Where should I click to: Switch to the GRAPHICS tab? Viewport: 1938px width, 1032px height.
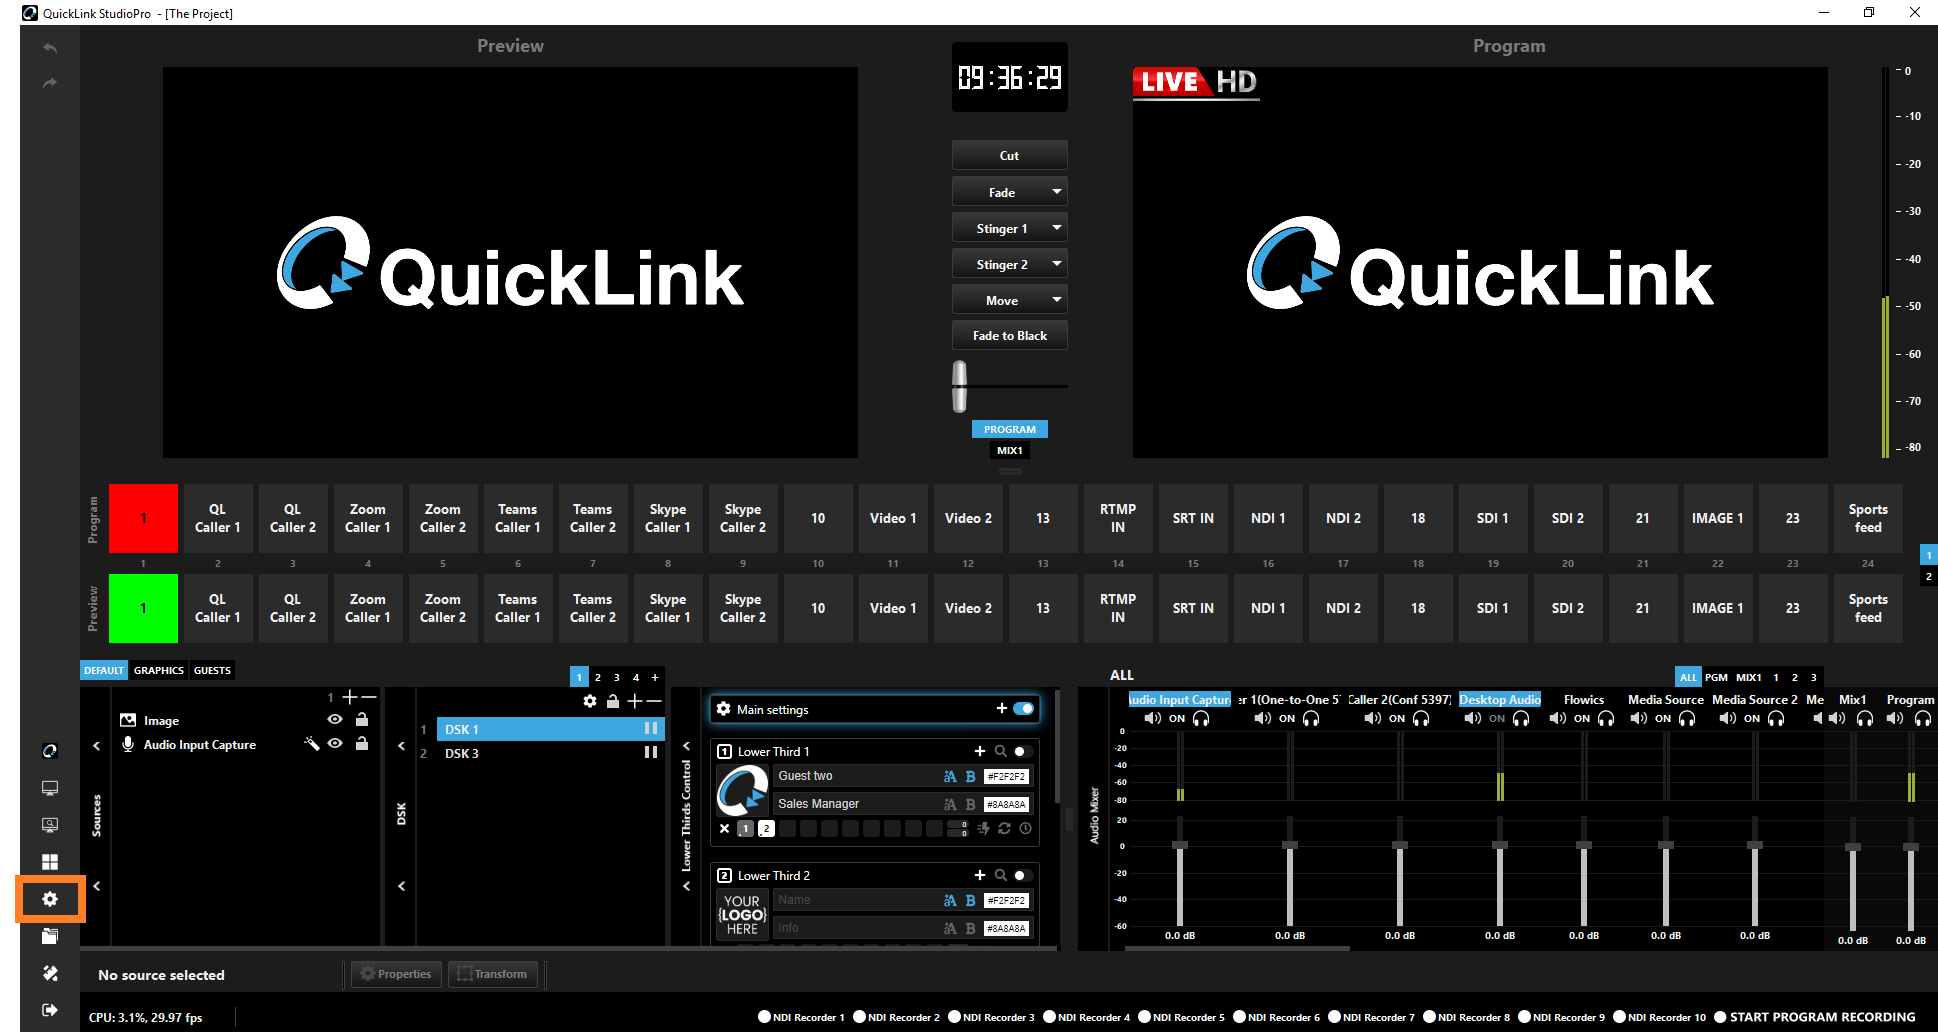coord(159,671)
